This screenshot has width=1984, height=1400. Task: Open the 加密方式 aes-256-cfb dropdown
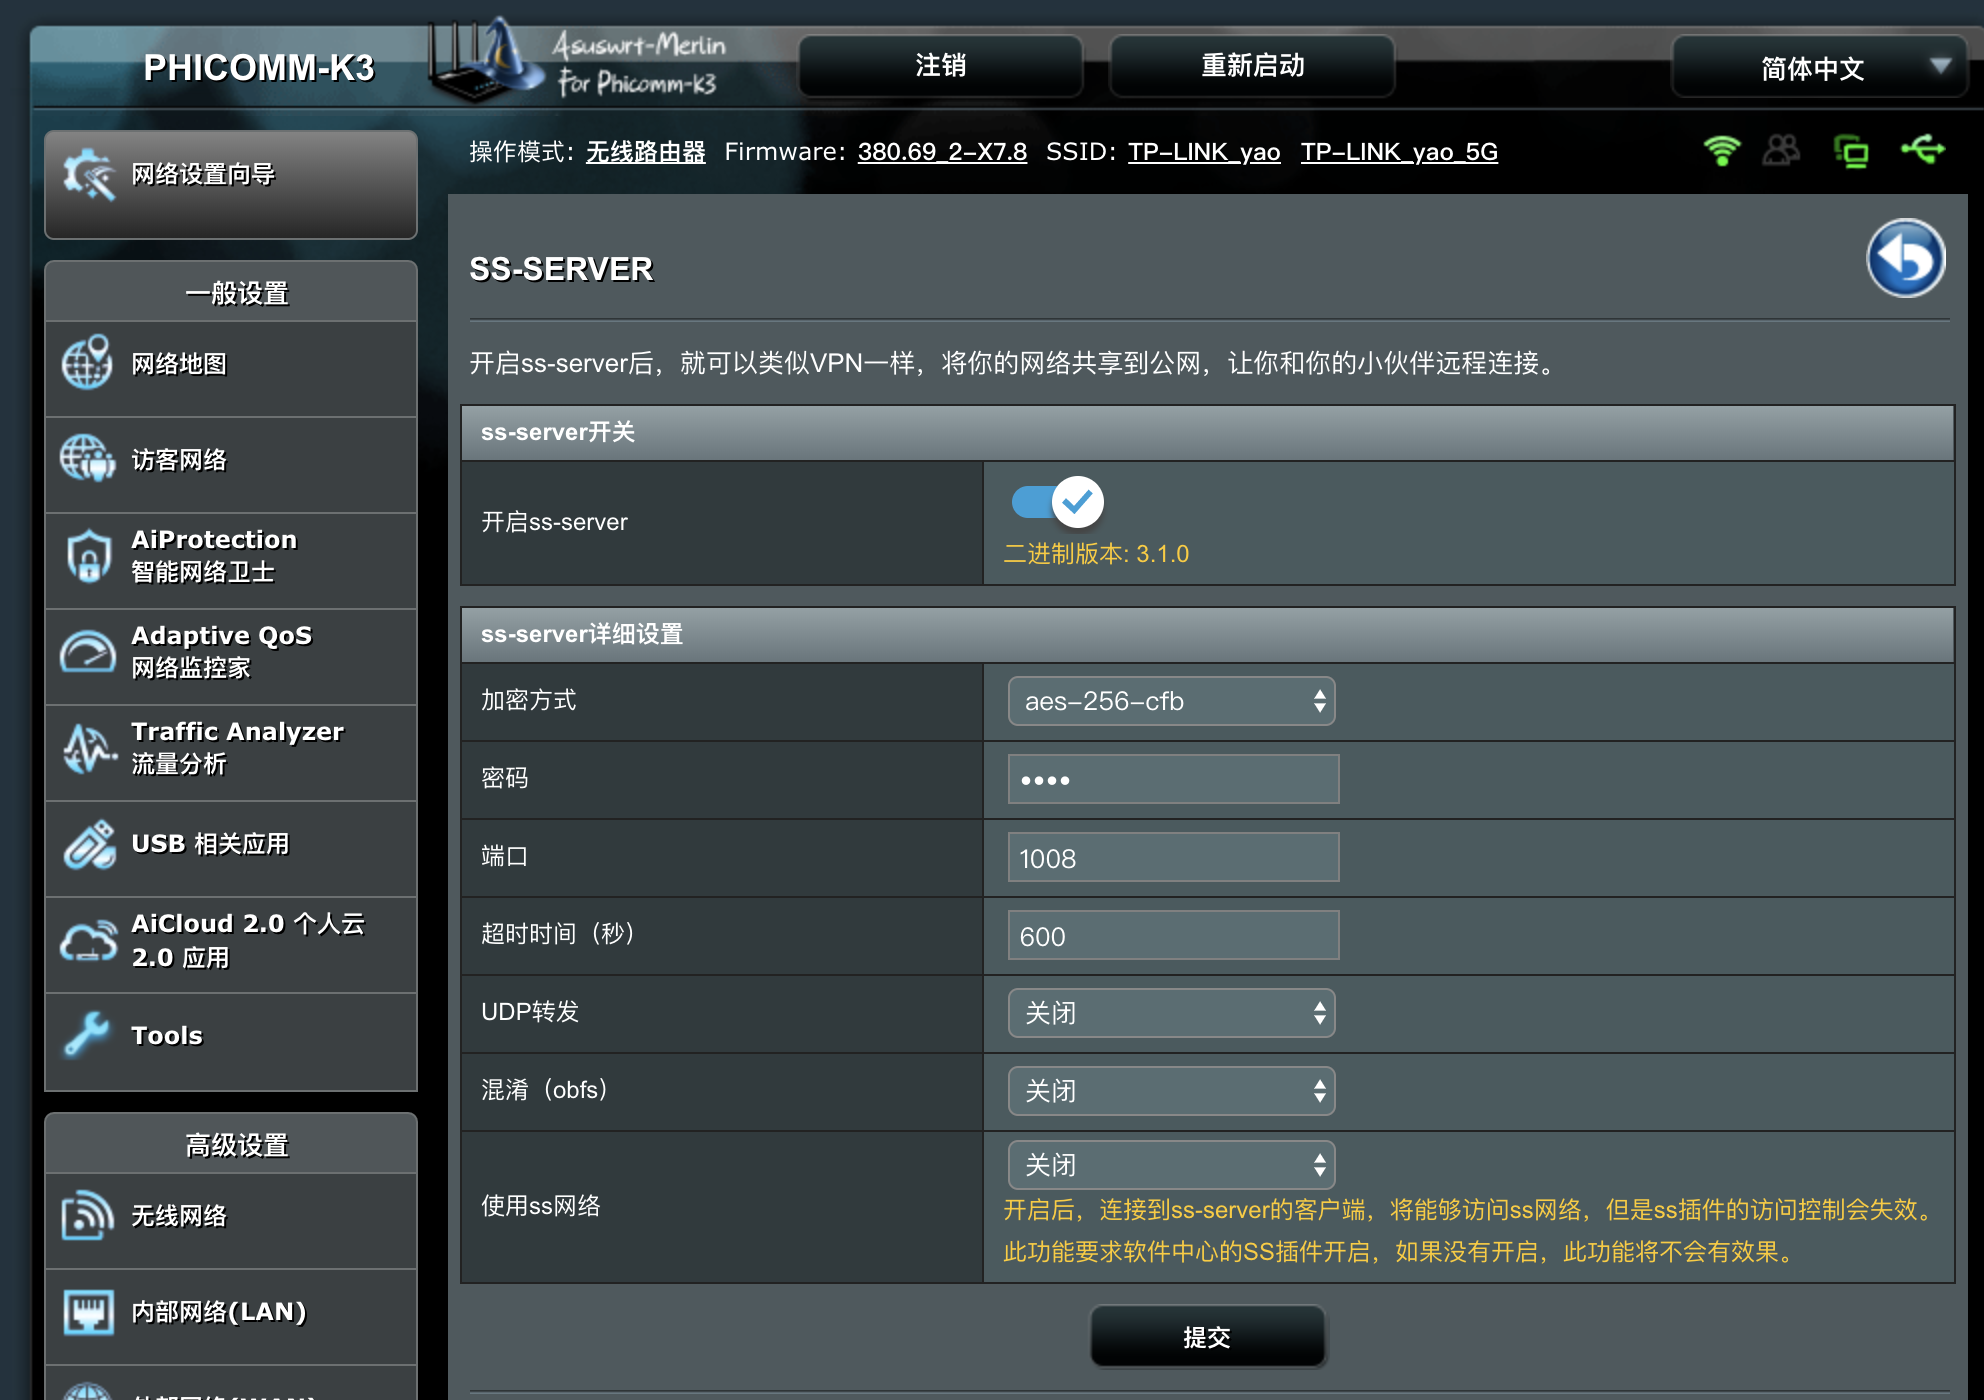coord(1172,701)
